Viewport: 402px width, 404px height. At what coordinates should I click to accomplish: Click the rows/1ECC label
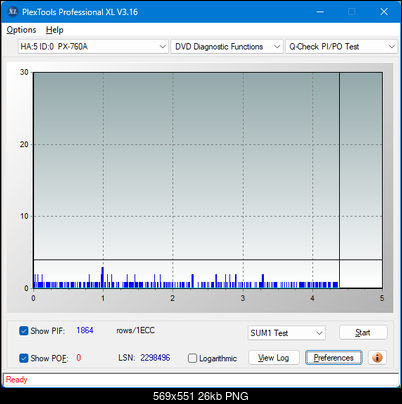coord(135,330)
